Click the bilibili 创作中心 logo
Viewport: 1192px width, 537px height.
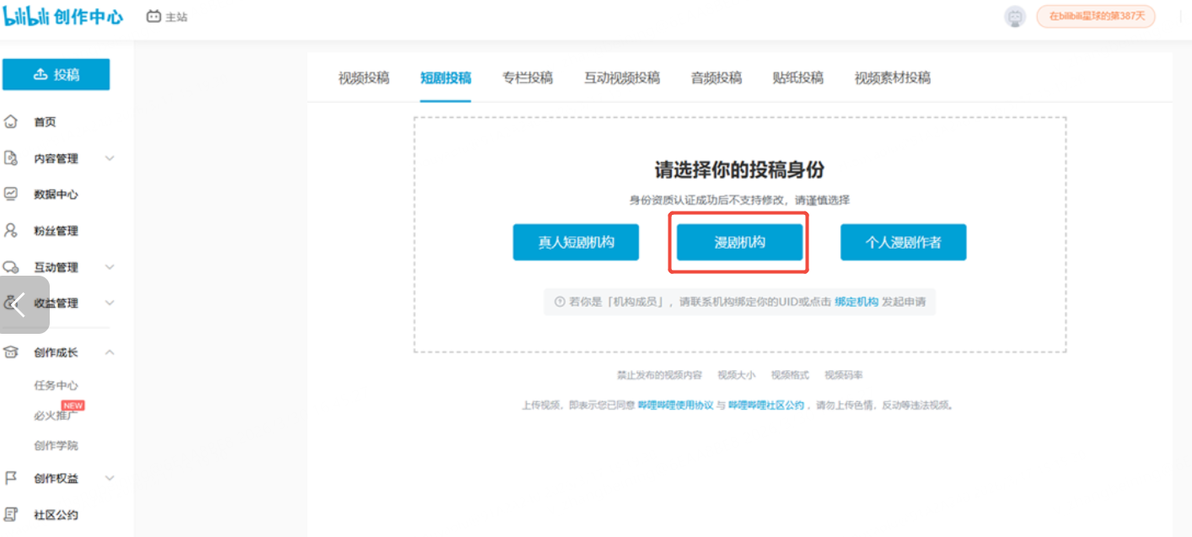pyautogui.click(x=62, y=17)
